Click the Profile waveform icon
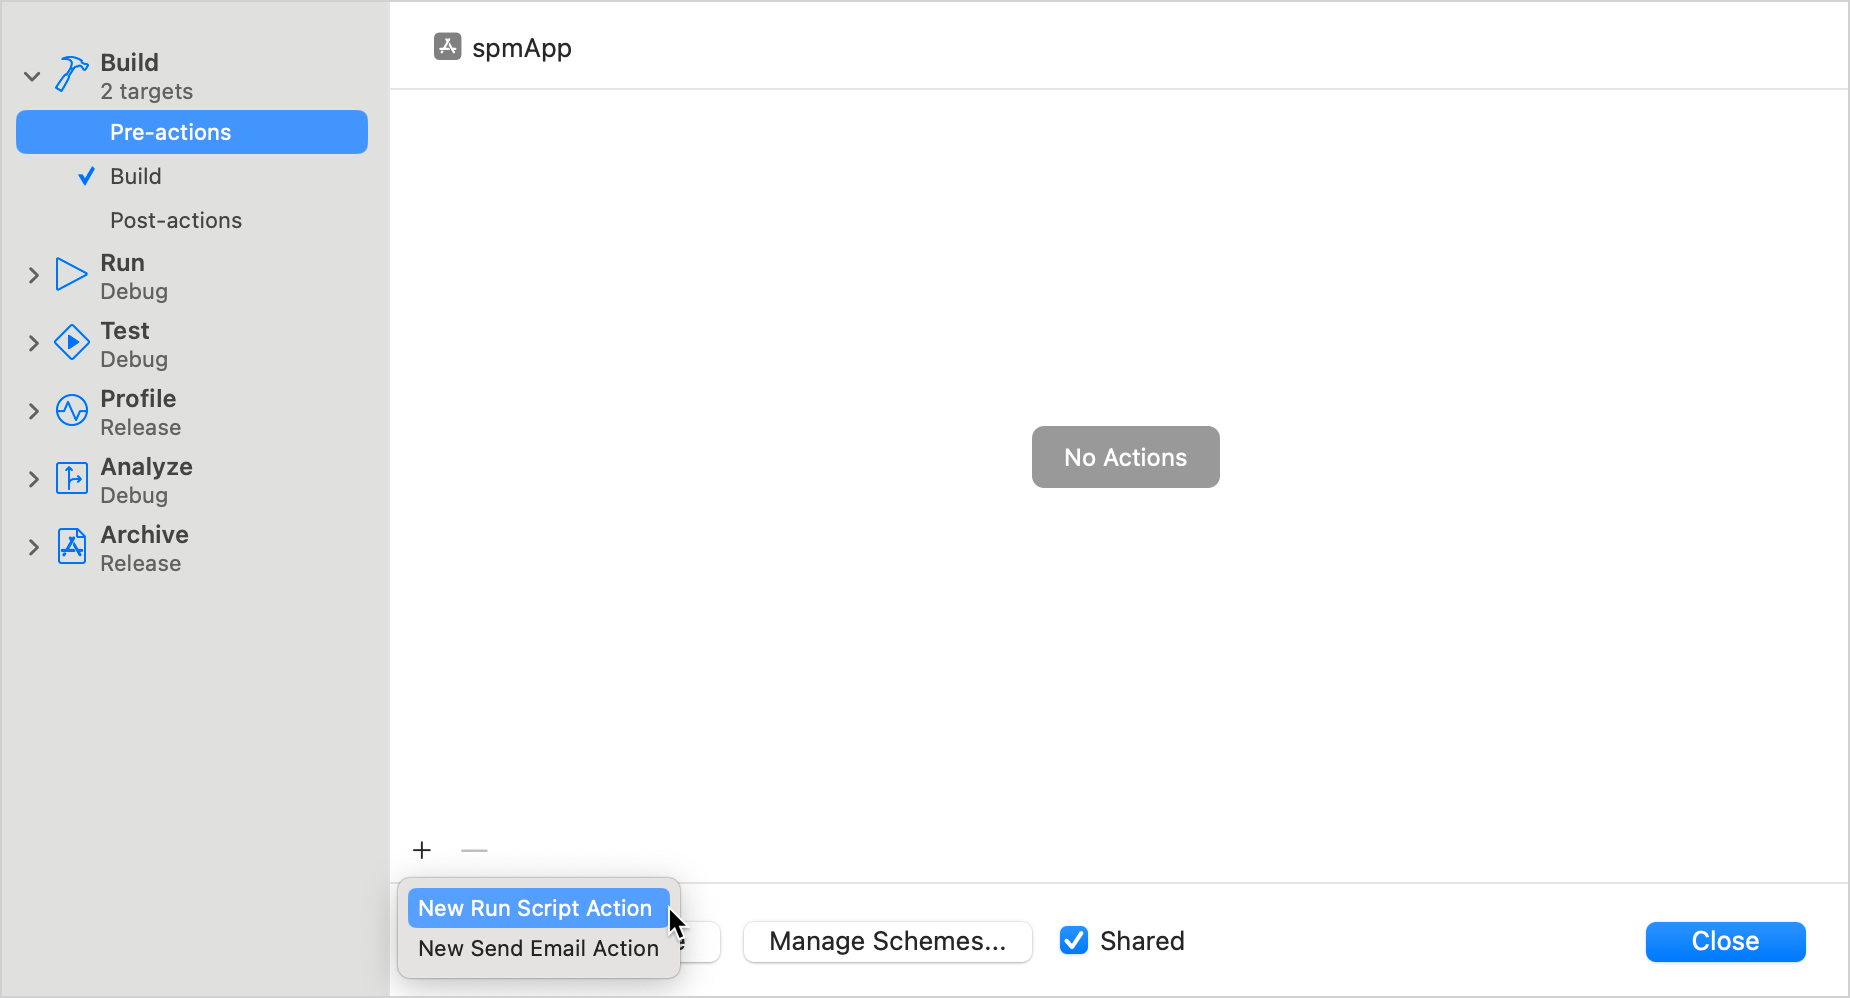 [x=71, y=410]
